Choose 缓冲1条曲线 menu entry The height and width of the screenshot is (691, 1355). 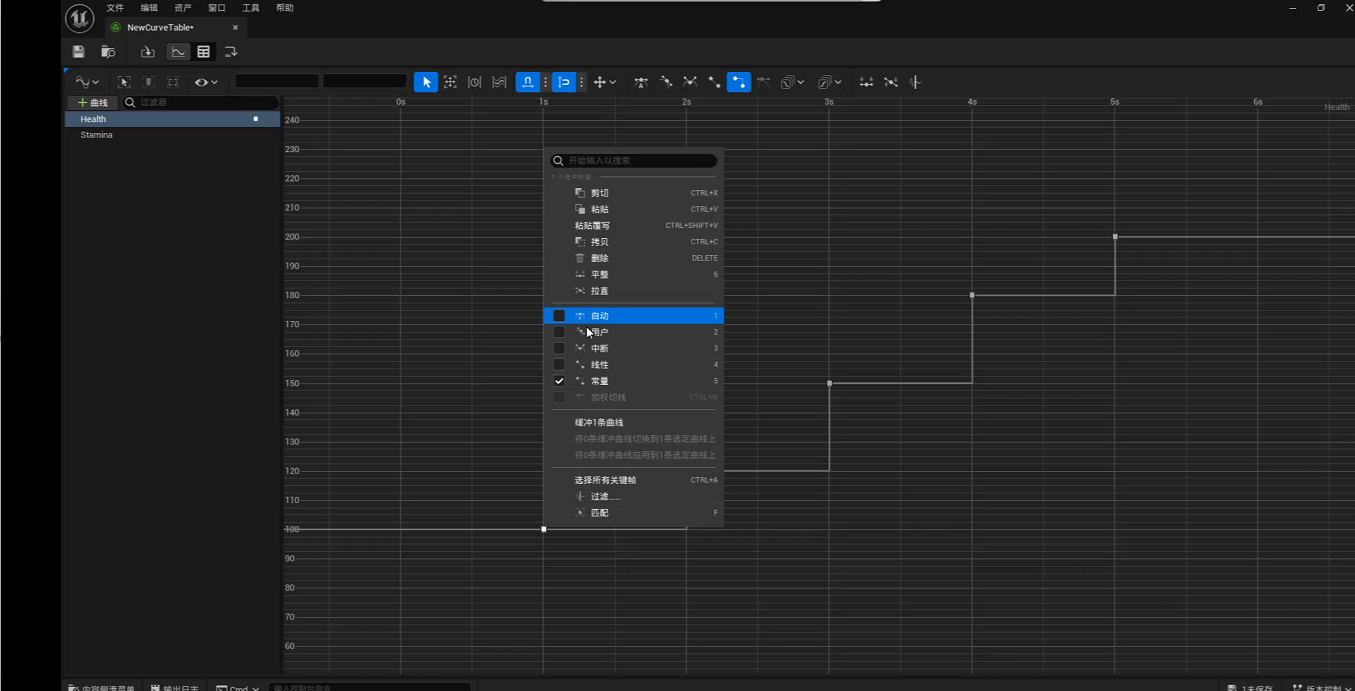click(x=634, y=422)
